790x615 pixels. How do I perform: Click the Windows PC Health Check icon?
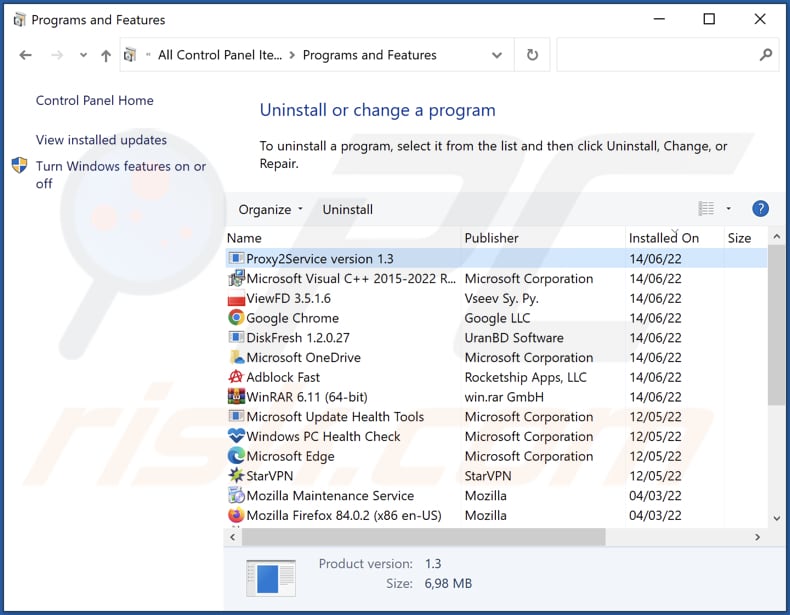coord(236,436)
